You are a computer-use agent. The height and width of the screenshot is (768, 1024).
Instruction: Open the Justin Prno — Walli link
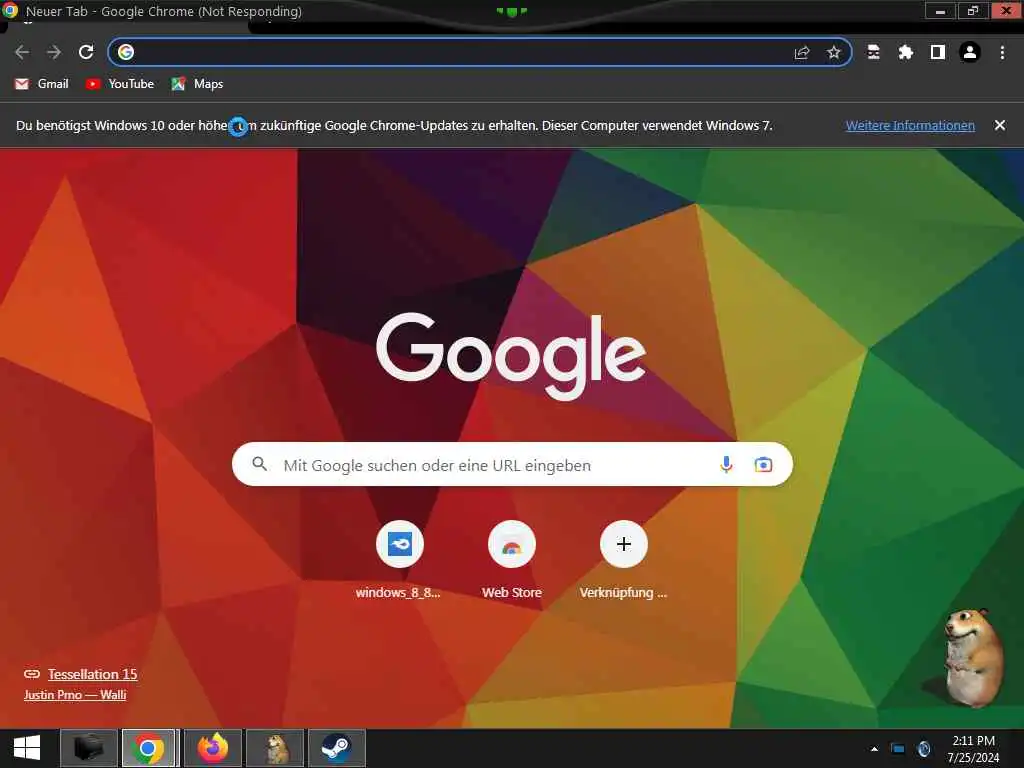point(75,695)
